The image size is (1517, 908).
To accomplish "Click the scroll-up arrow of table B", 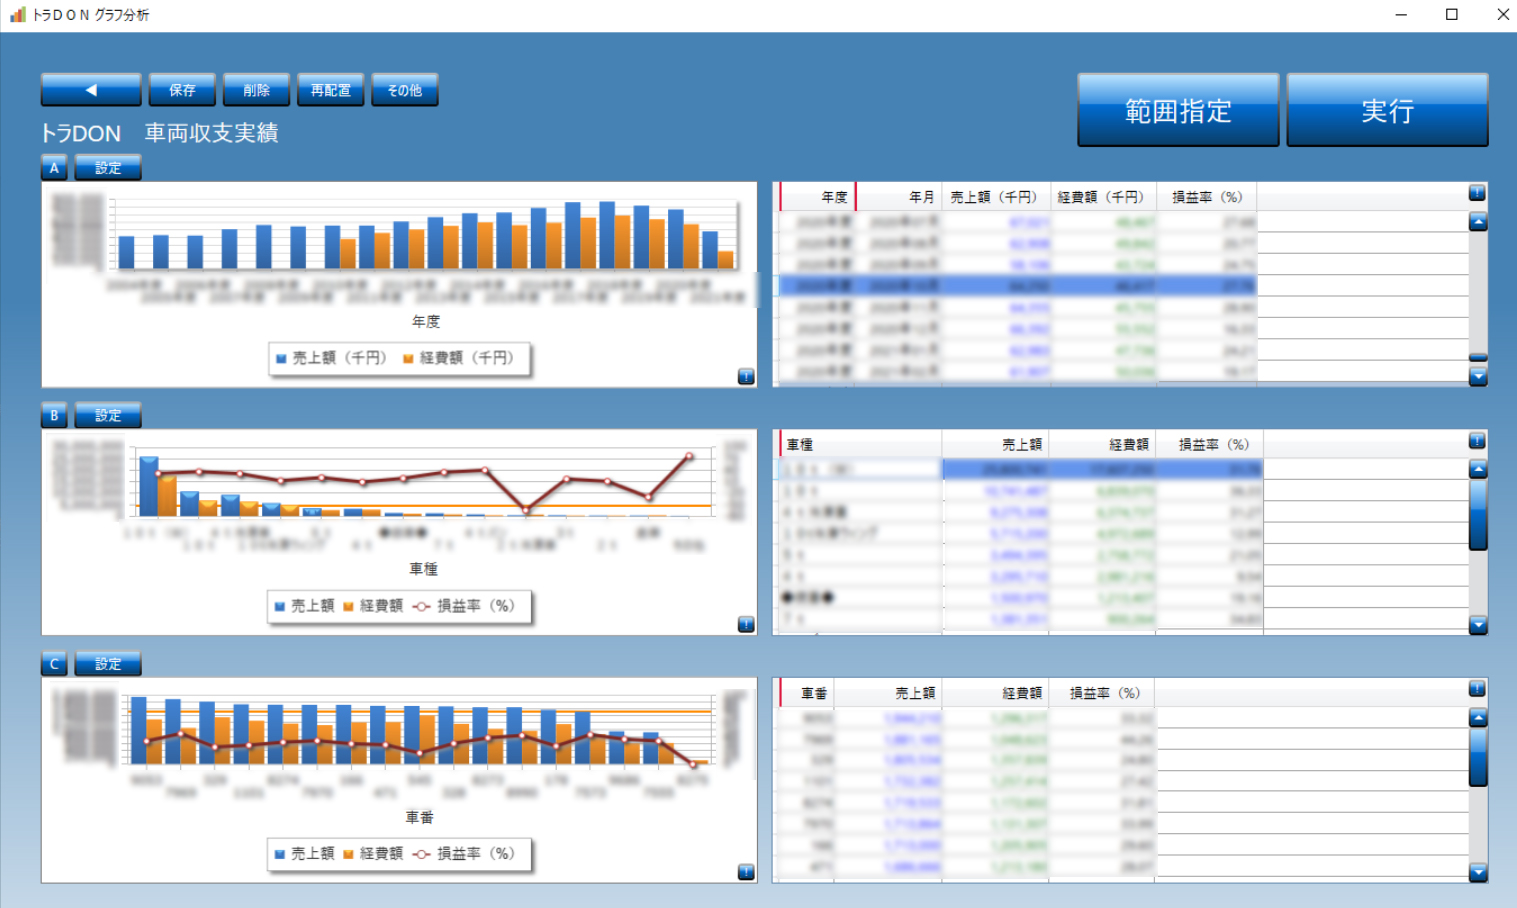I will click(1478, 469).
